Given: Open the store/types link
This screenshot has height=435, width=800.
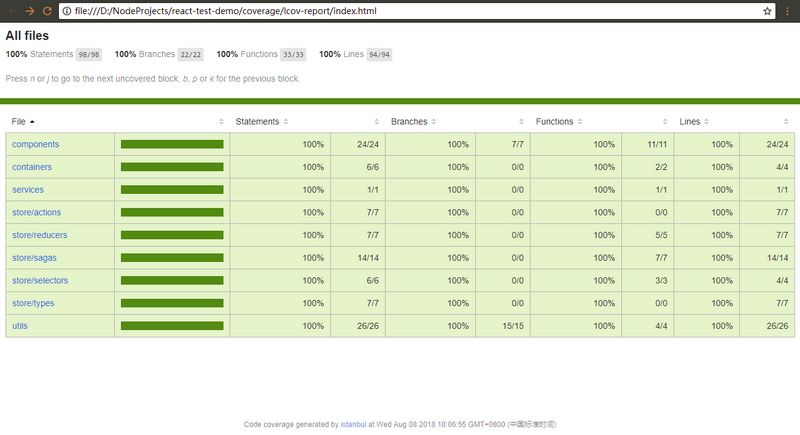Looking at the screenshot, I should [33, 303].
